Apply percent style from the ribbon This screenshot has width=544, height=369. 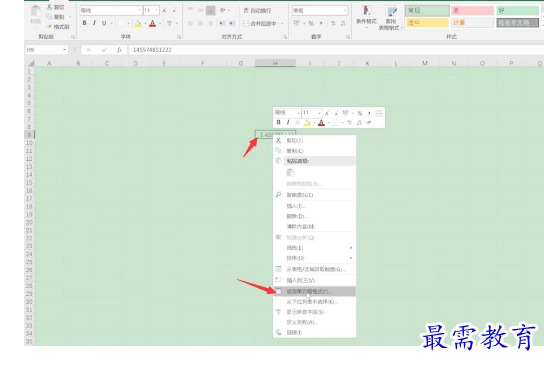[311, 23]
